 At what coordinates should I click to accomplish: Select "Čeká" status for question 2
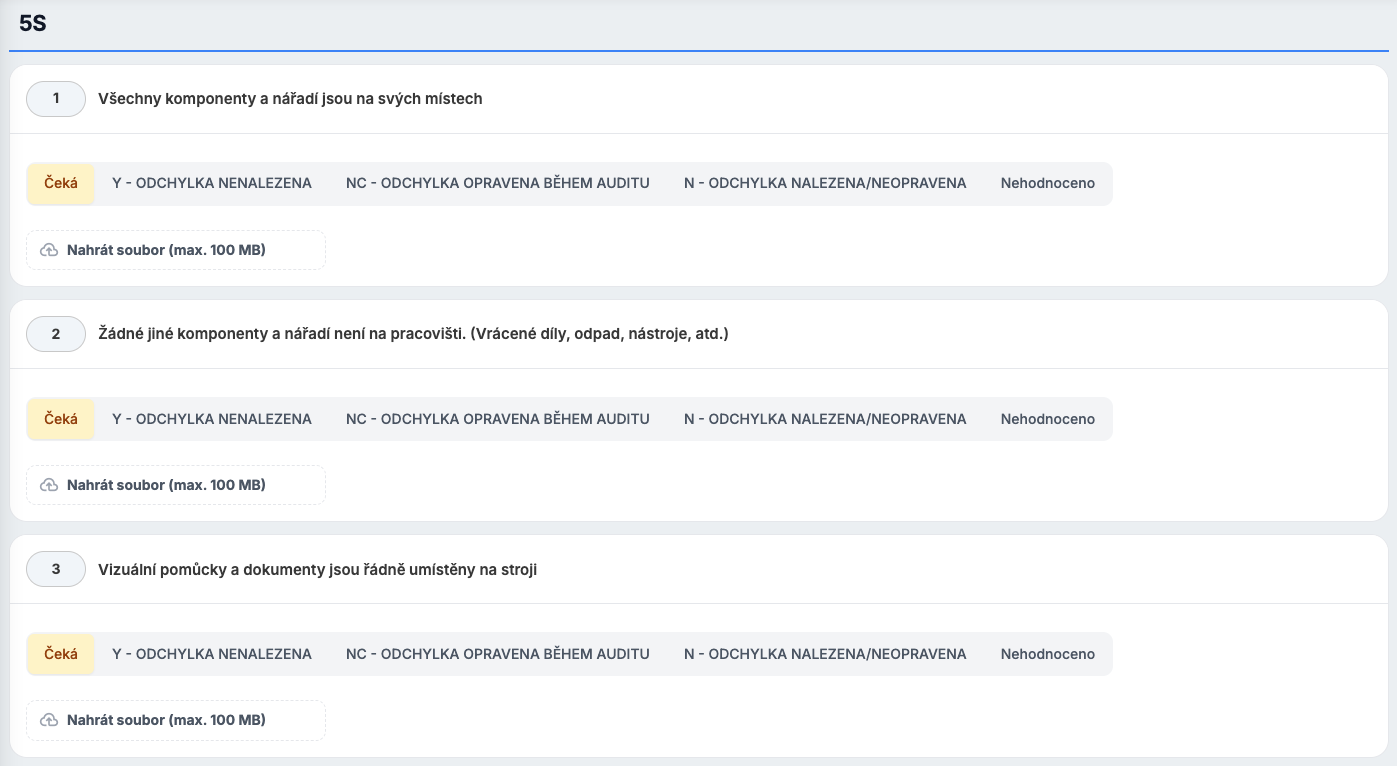(61, 419)
